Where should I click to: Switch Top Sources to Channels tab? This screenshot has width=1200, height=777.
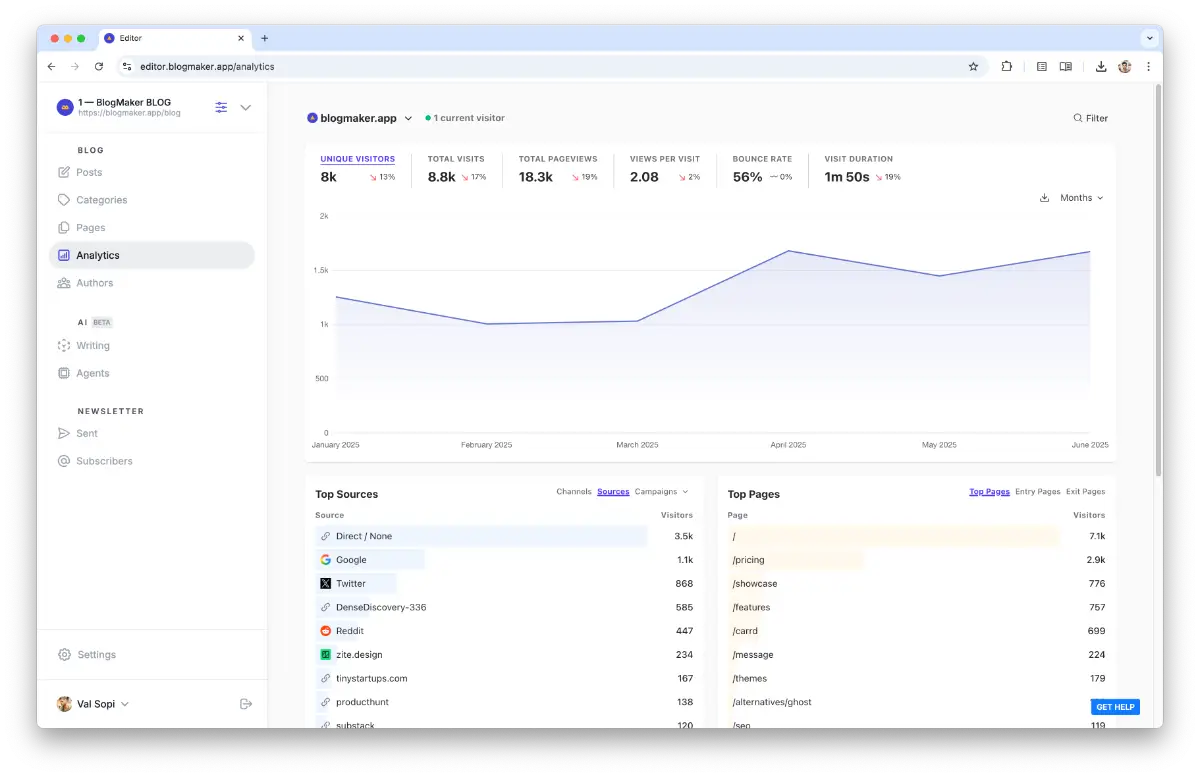(x=574, y=492)
